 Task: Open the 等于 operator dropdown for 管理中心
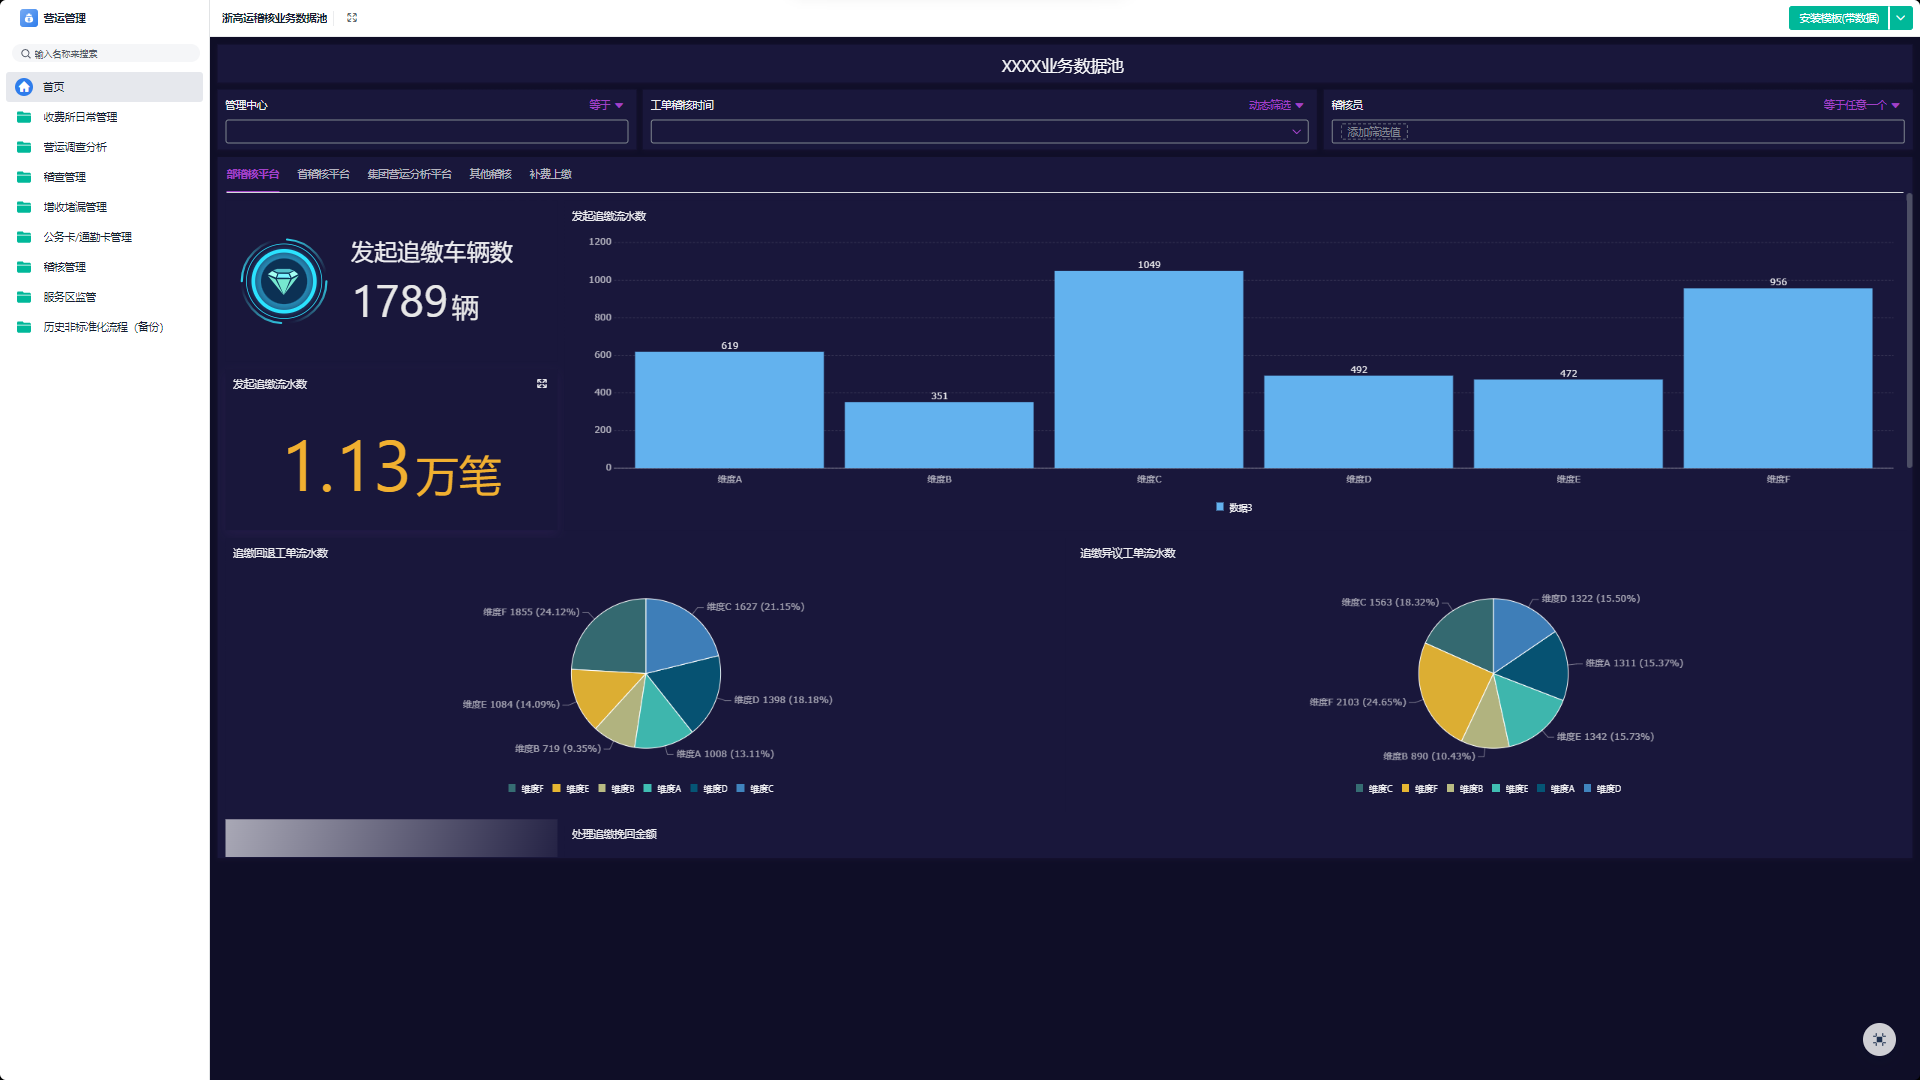(x=606, y=105)
